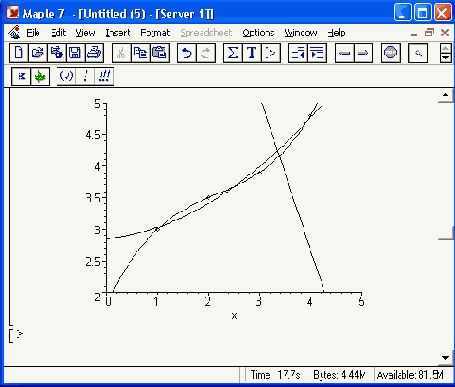Viewport: 455px width, 387px height.
Task: Click the up arrow of the vertical scrollbar
Action: click(x=446, y=95)
